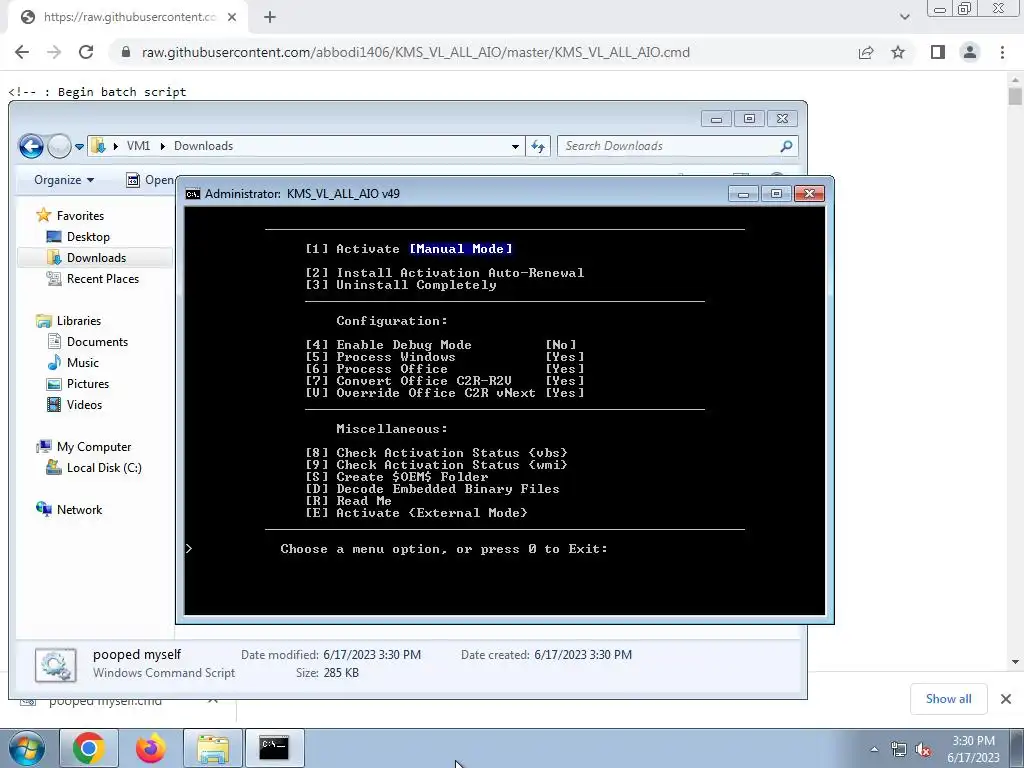This screenshot has height=768, width=1024.
Task: Select Favorites in the navigation pane
Action: pos(80,216)
